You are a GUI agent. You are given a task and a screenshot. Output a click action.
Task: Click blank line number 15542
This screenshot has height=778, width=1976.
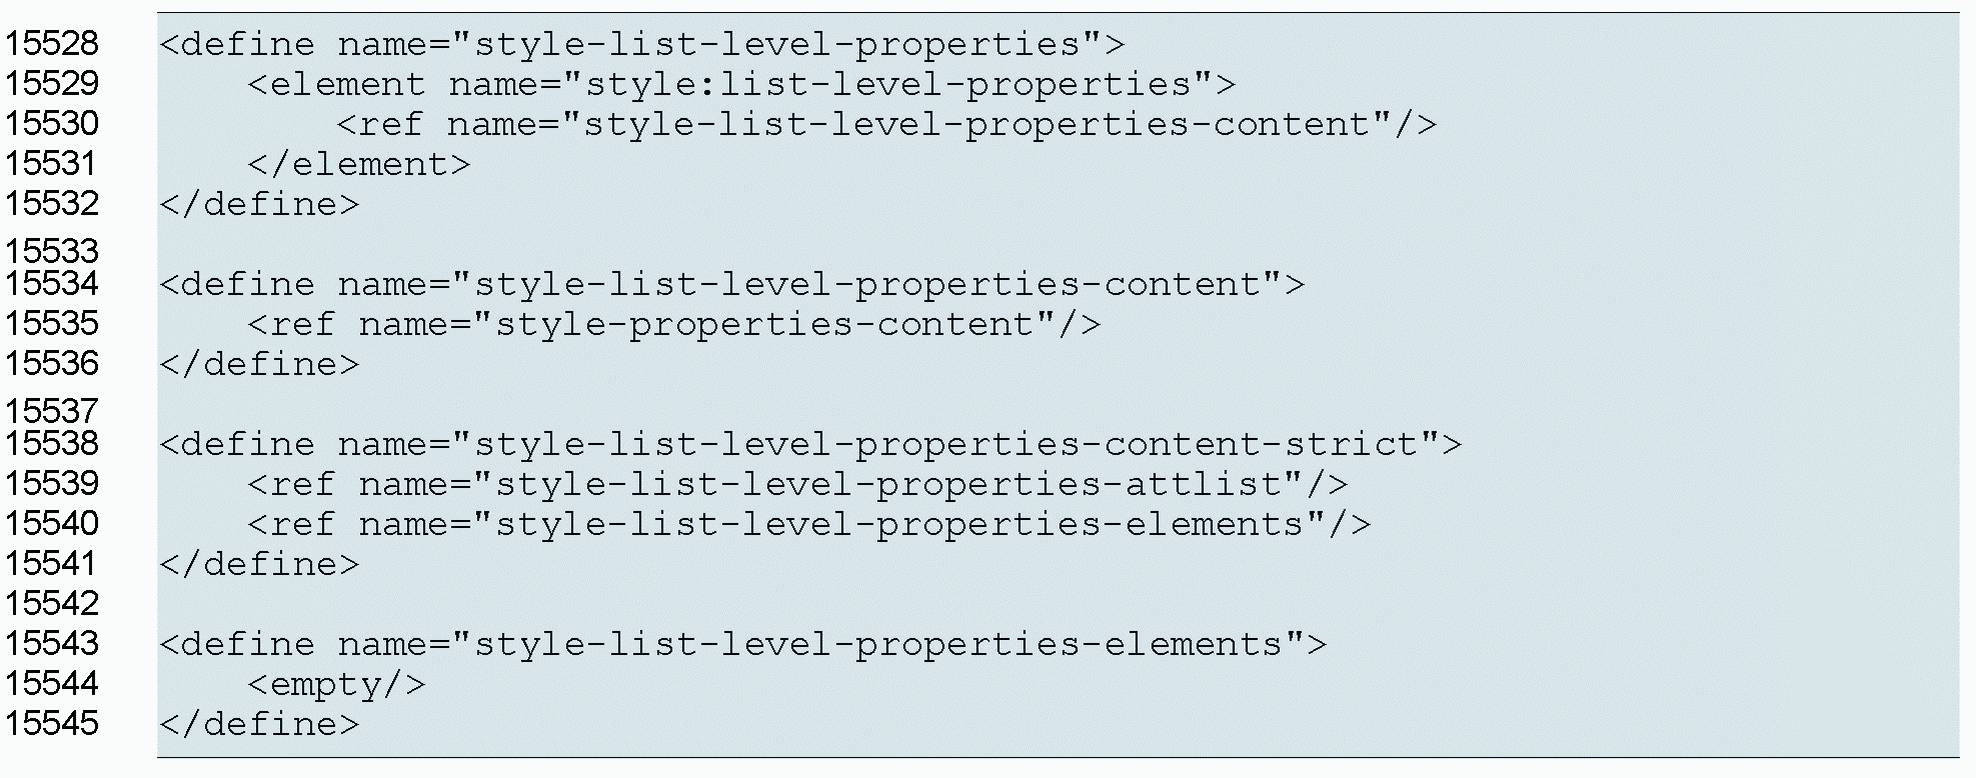point(52,604)
